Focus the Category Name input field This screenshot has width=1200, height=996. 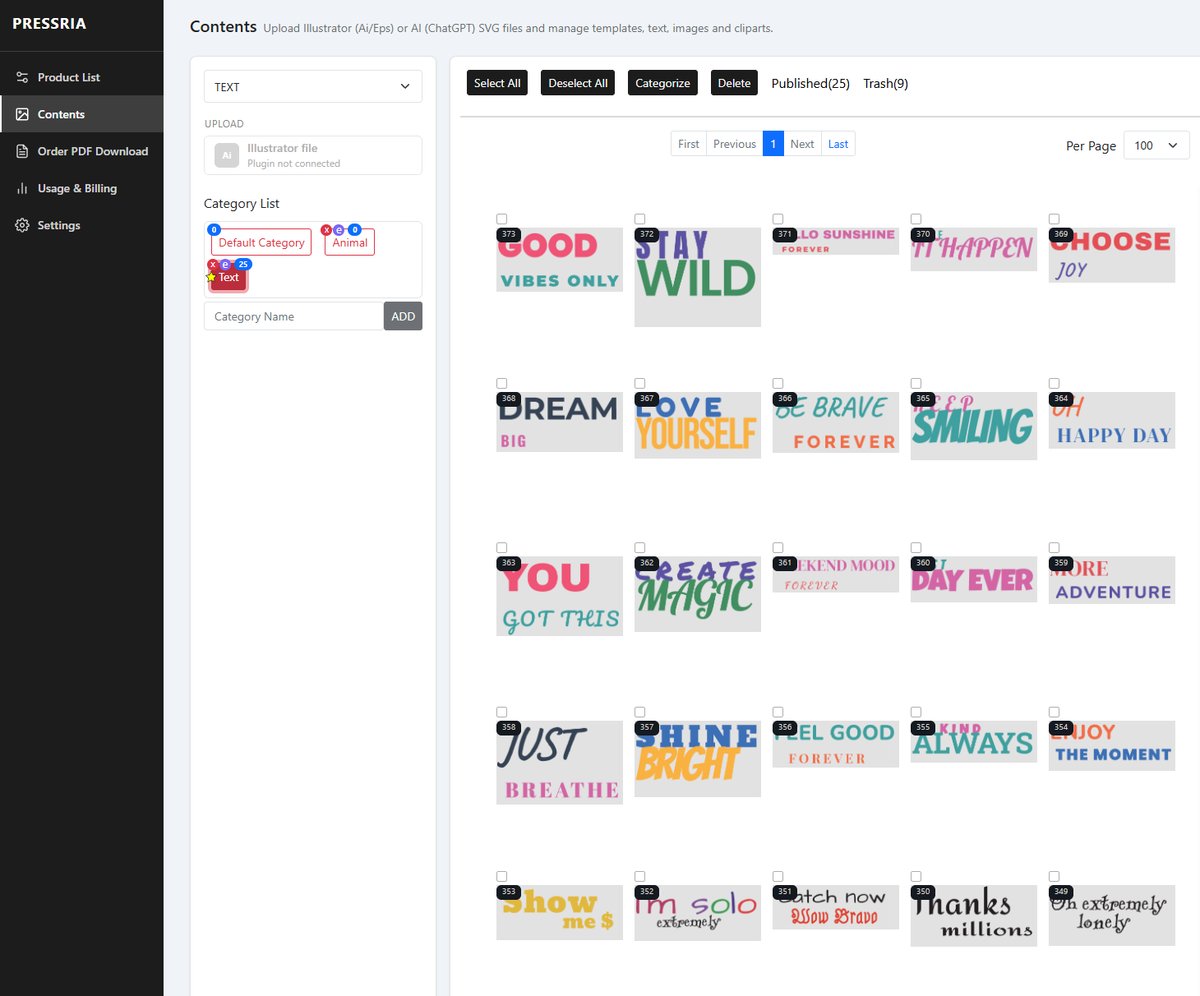(294, 316)
